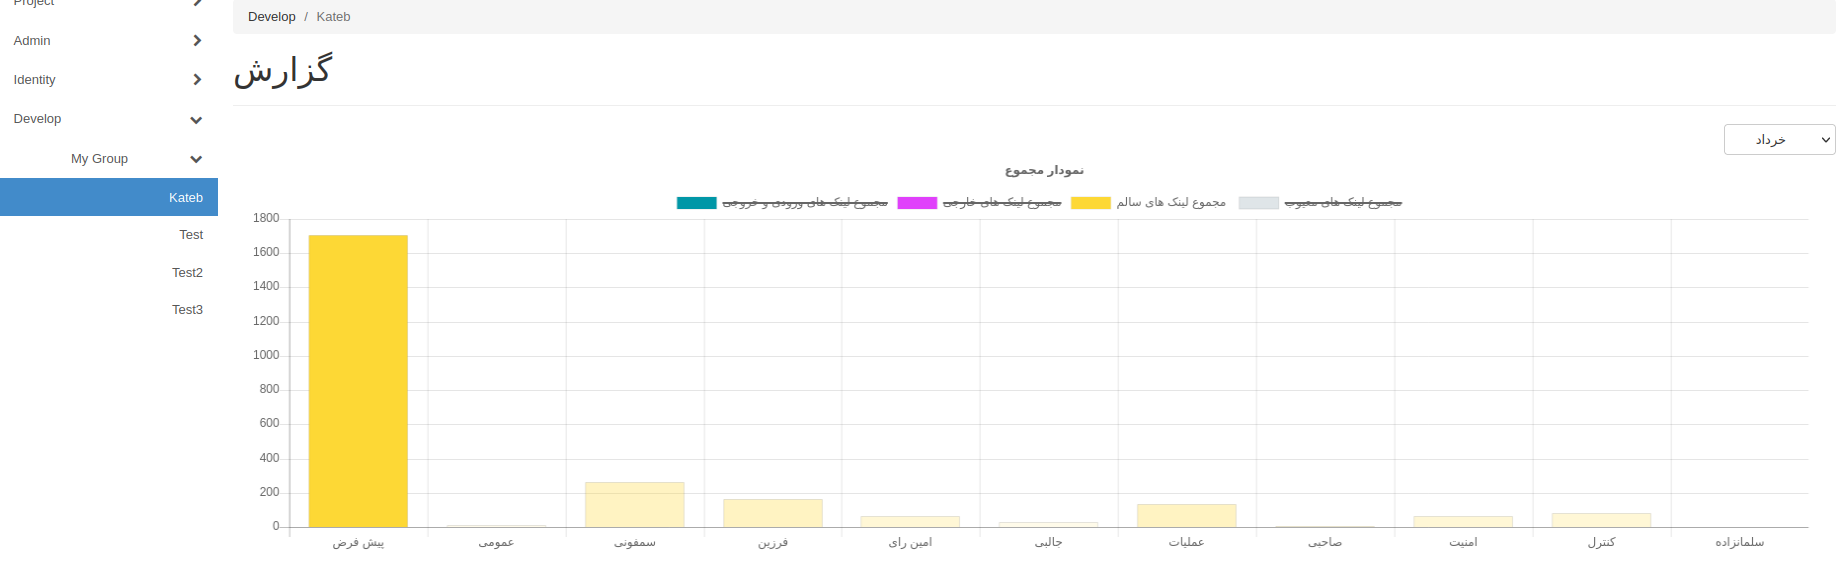
Task: Expand the Identity sidebar section
Action: pos(35,80)
